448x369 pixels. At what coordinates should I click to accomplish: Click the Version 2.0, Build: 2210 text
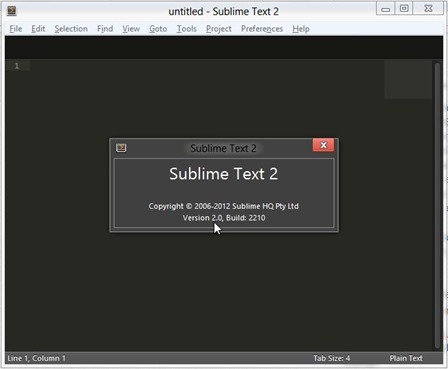click(224, 218)
